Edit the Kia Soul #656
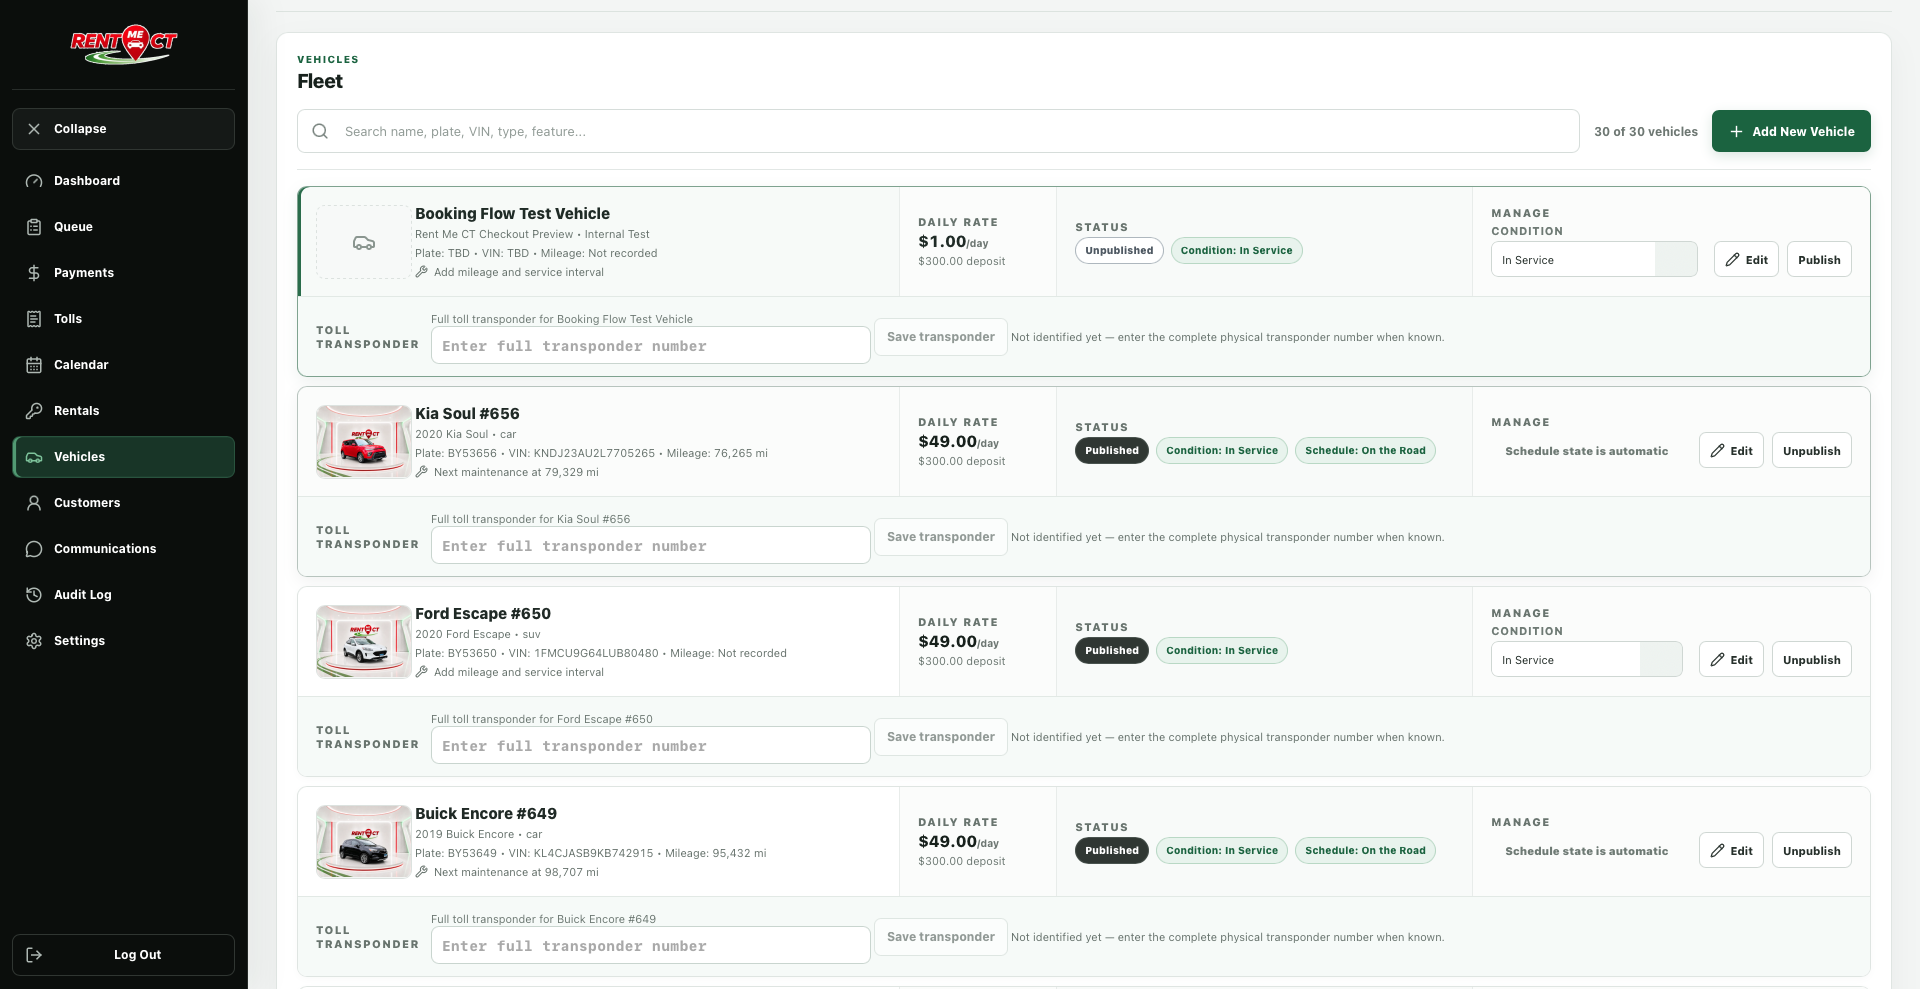 [x=1731, y=451]
